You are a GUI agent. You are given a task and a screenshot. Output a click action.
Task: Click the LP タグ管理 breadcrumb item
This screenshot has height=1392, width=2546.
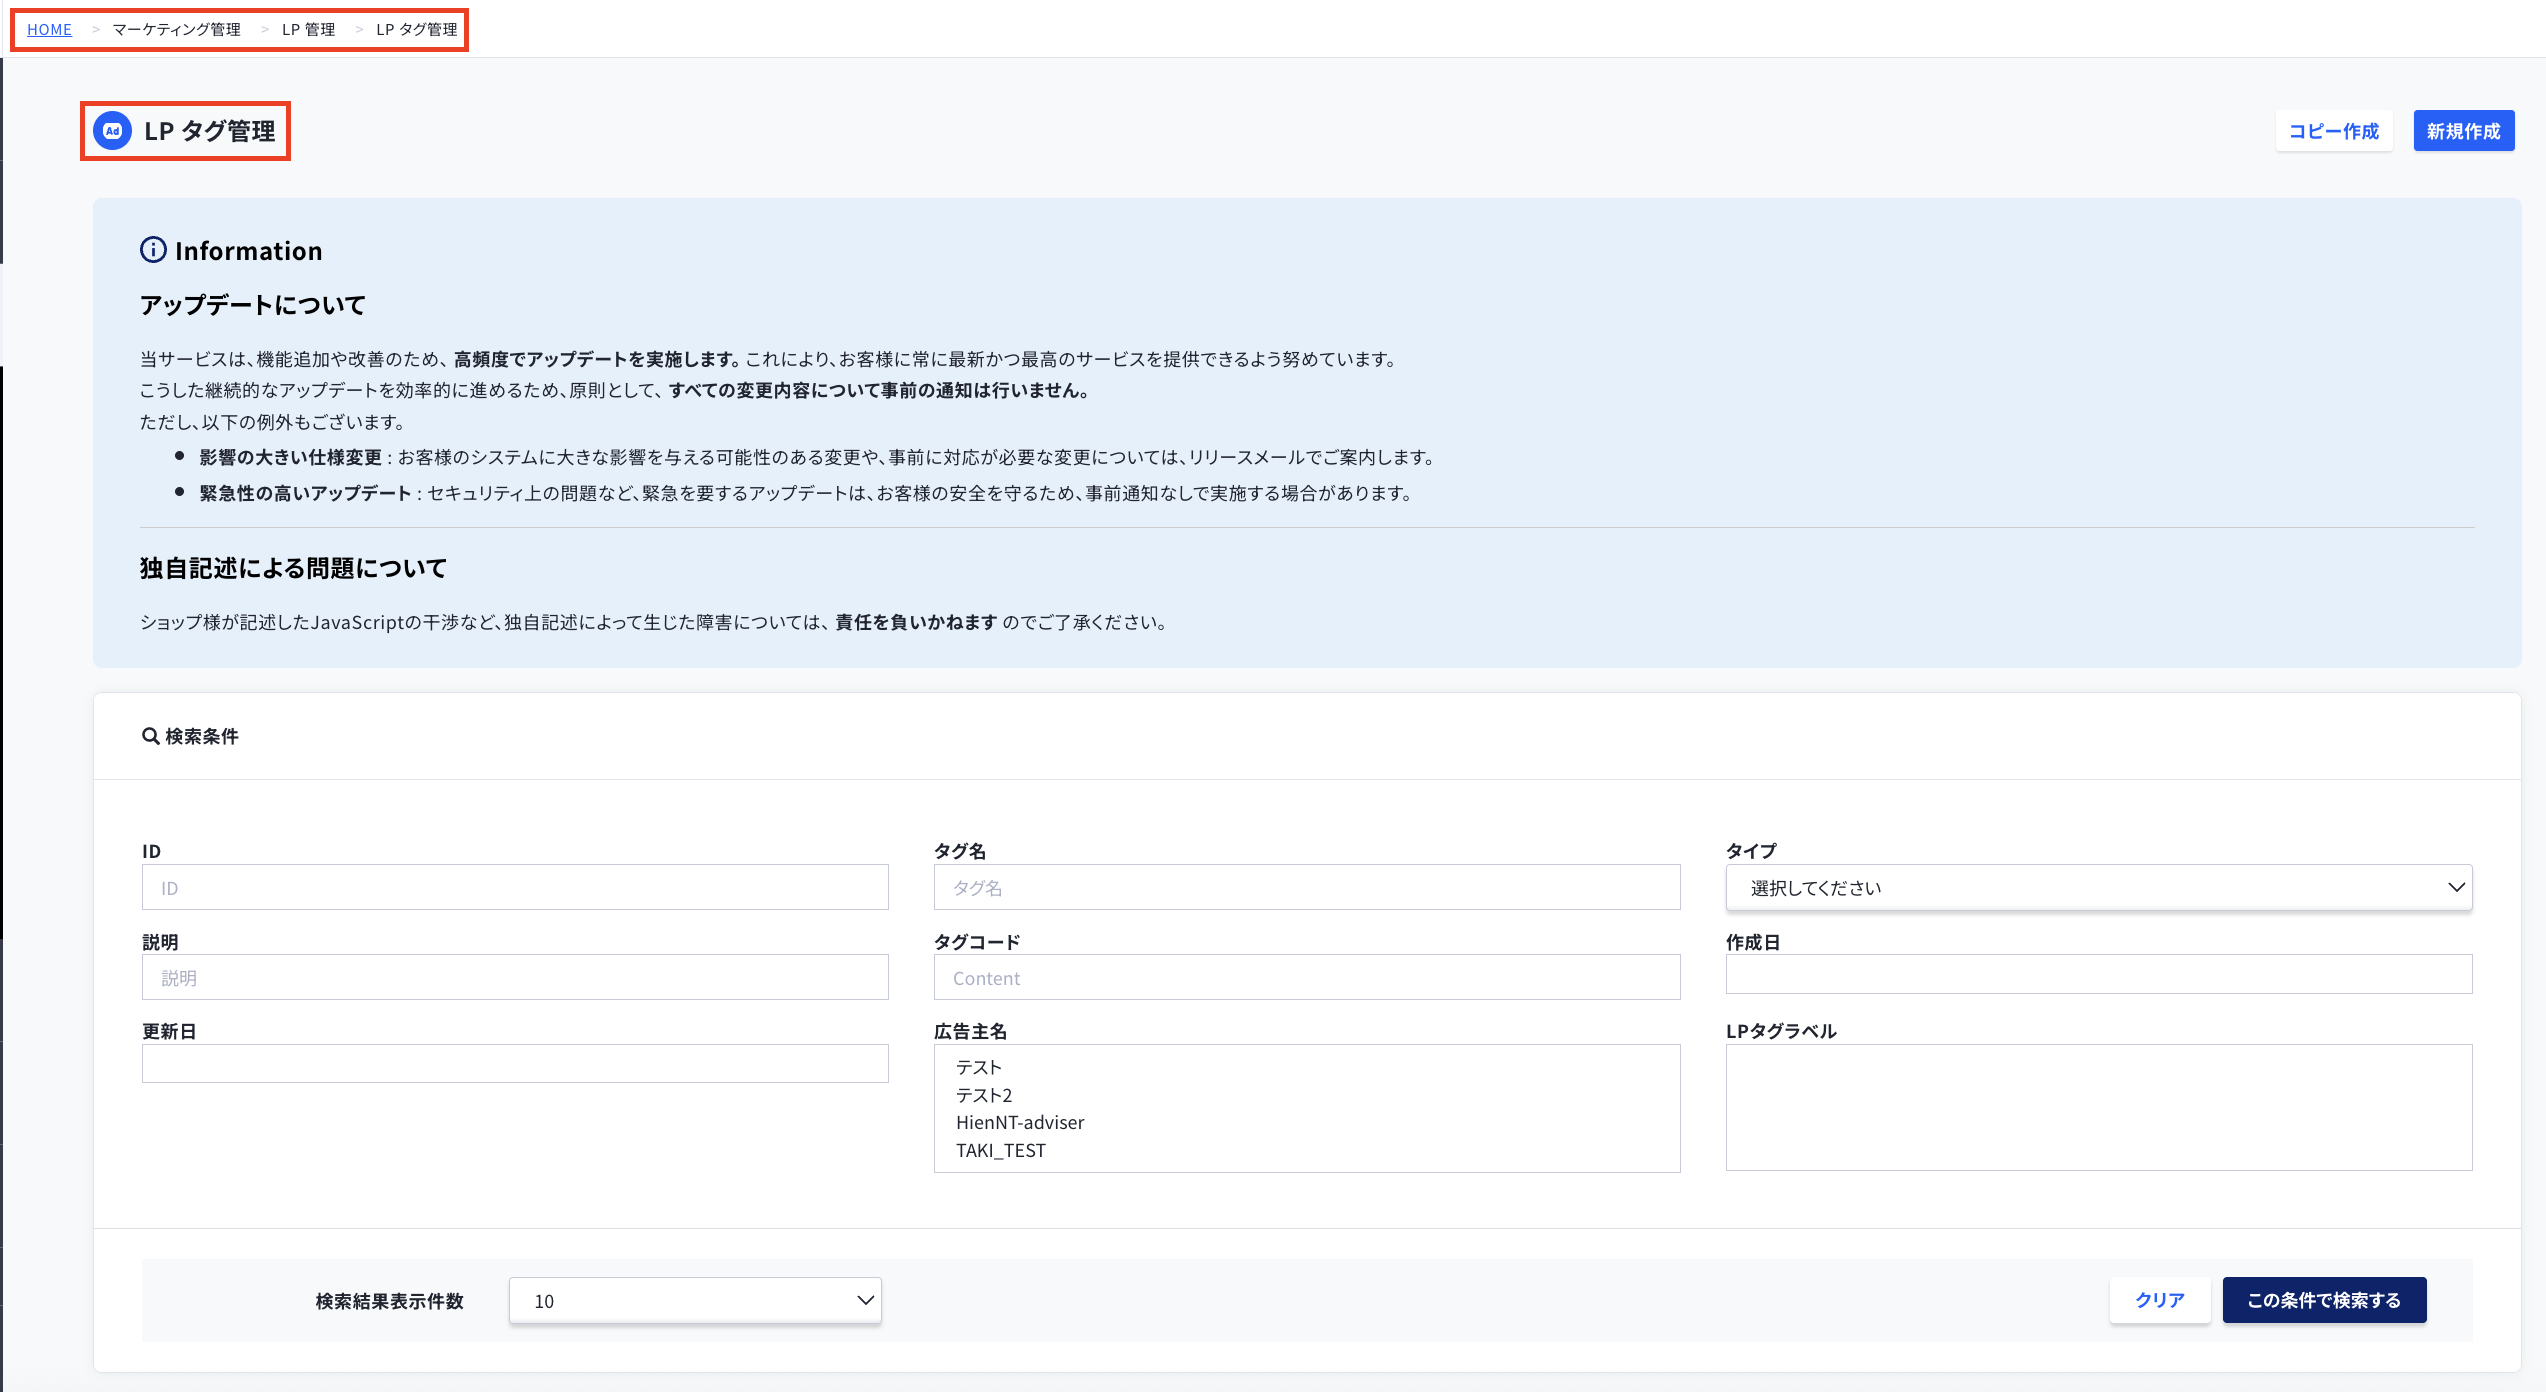(416, 29)
